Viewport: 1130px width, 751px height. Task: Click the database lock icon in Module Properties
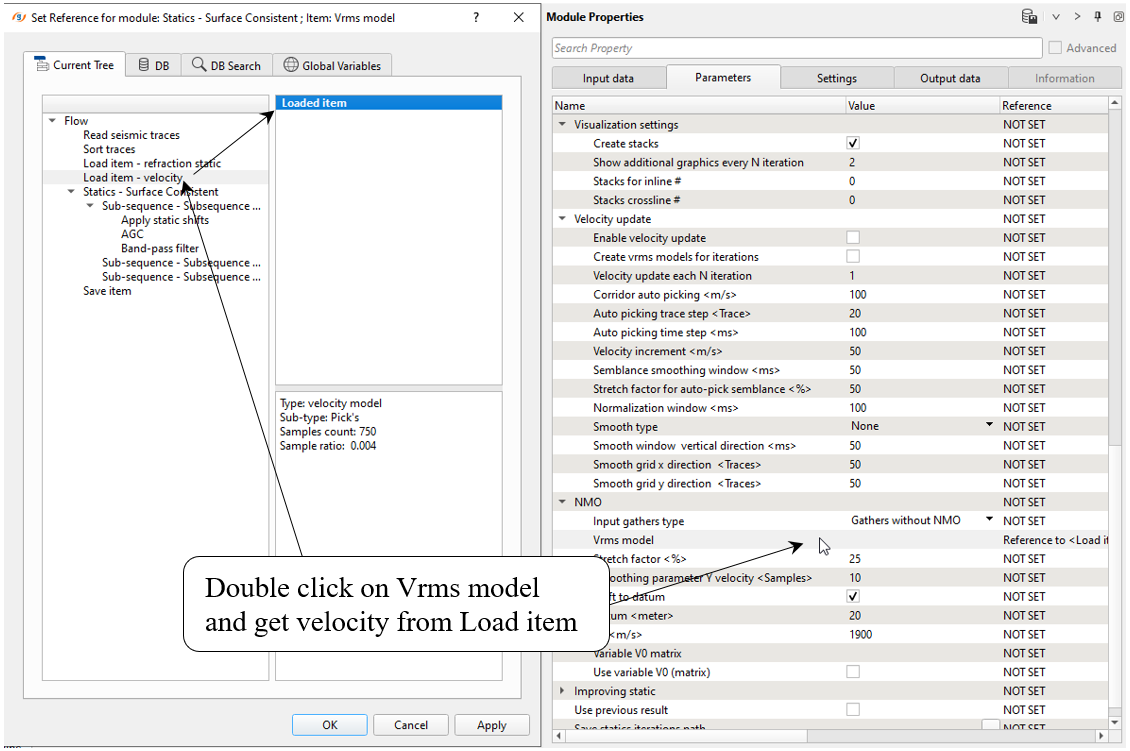pyautogui.click(x=1029, y=17)
